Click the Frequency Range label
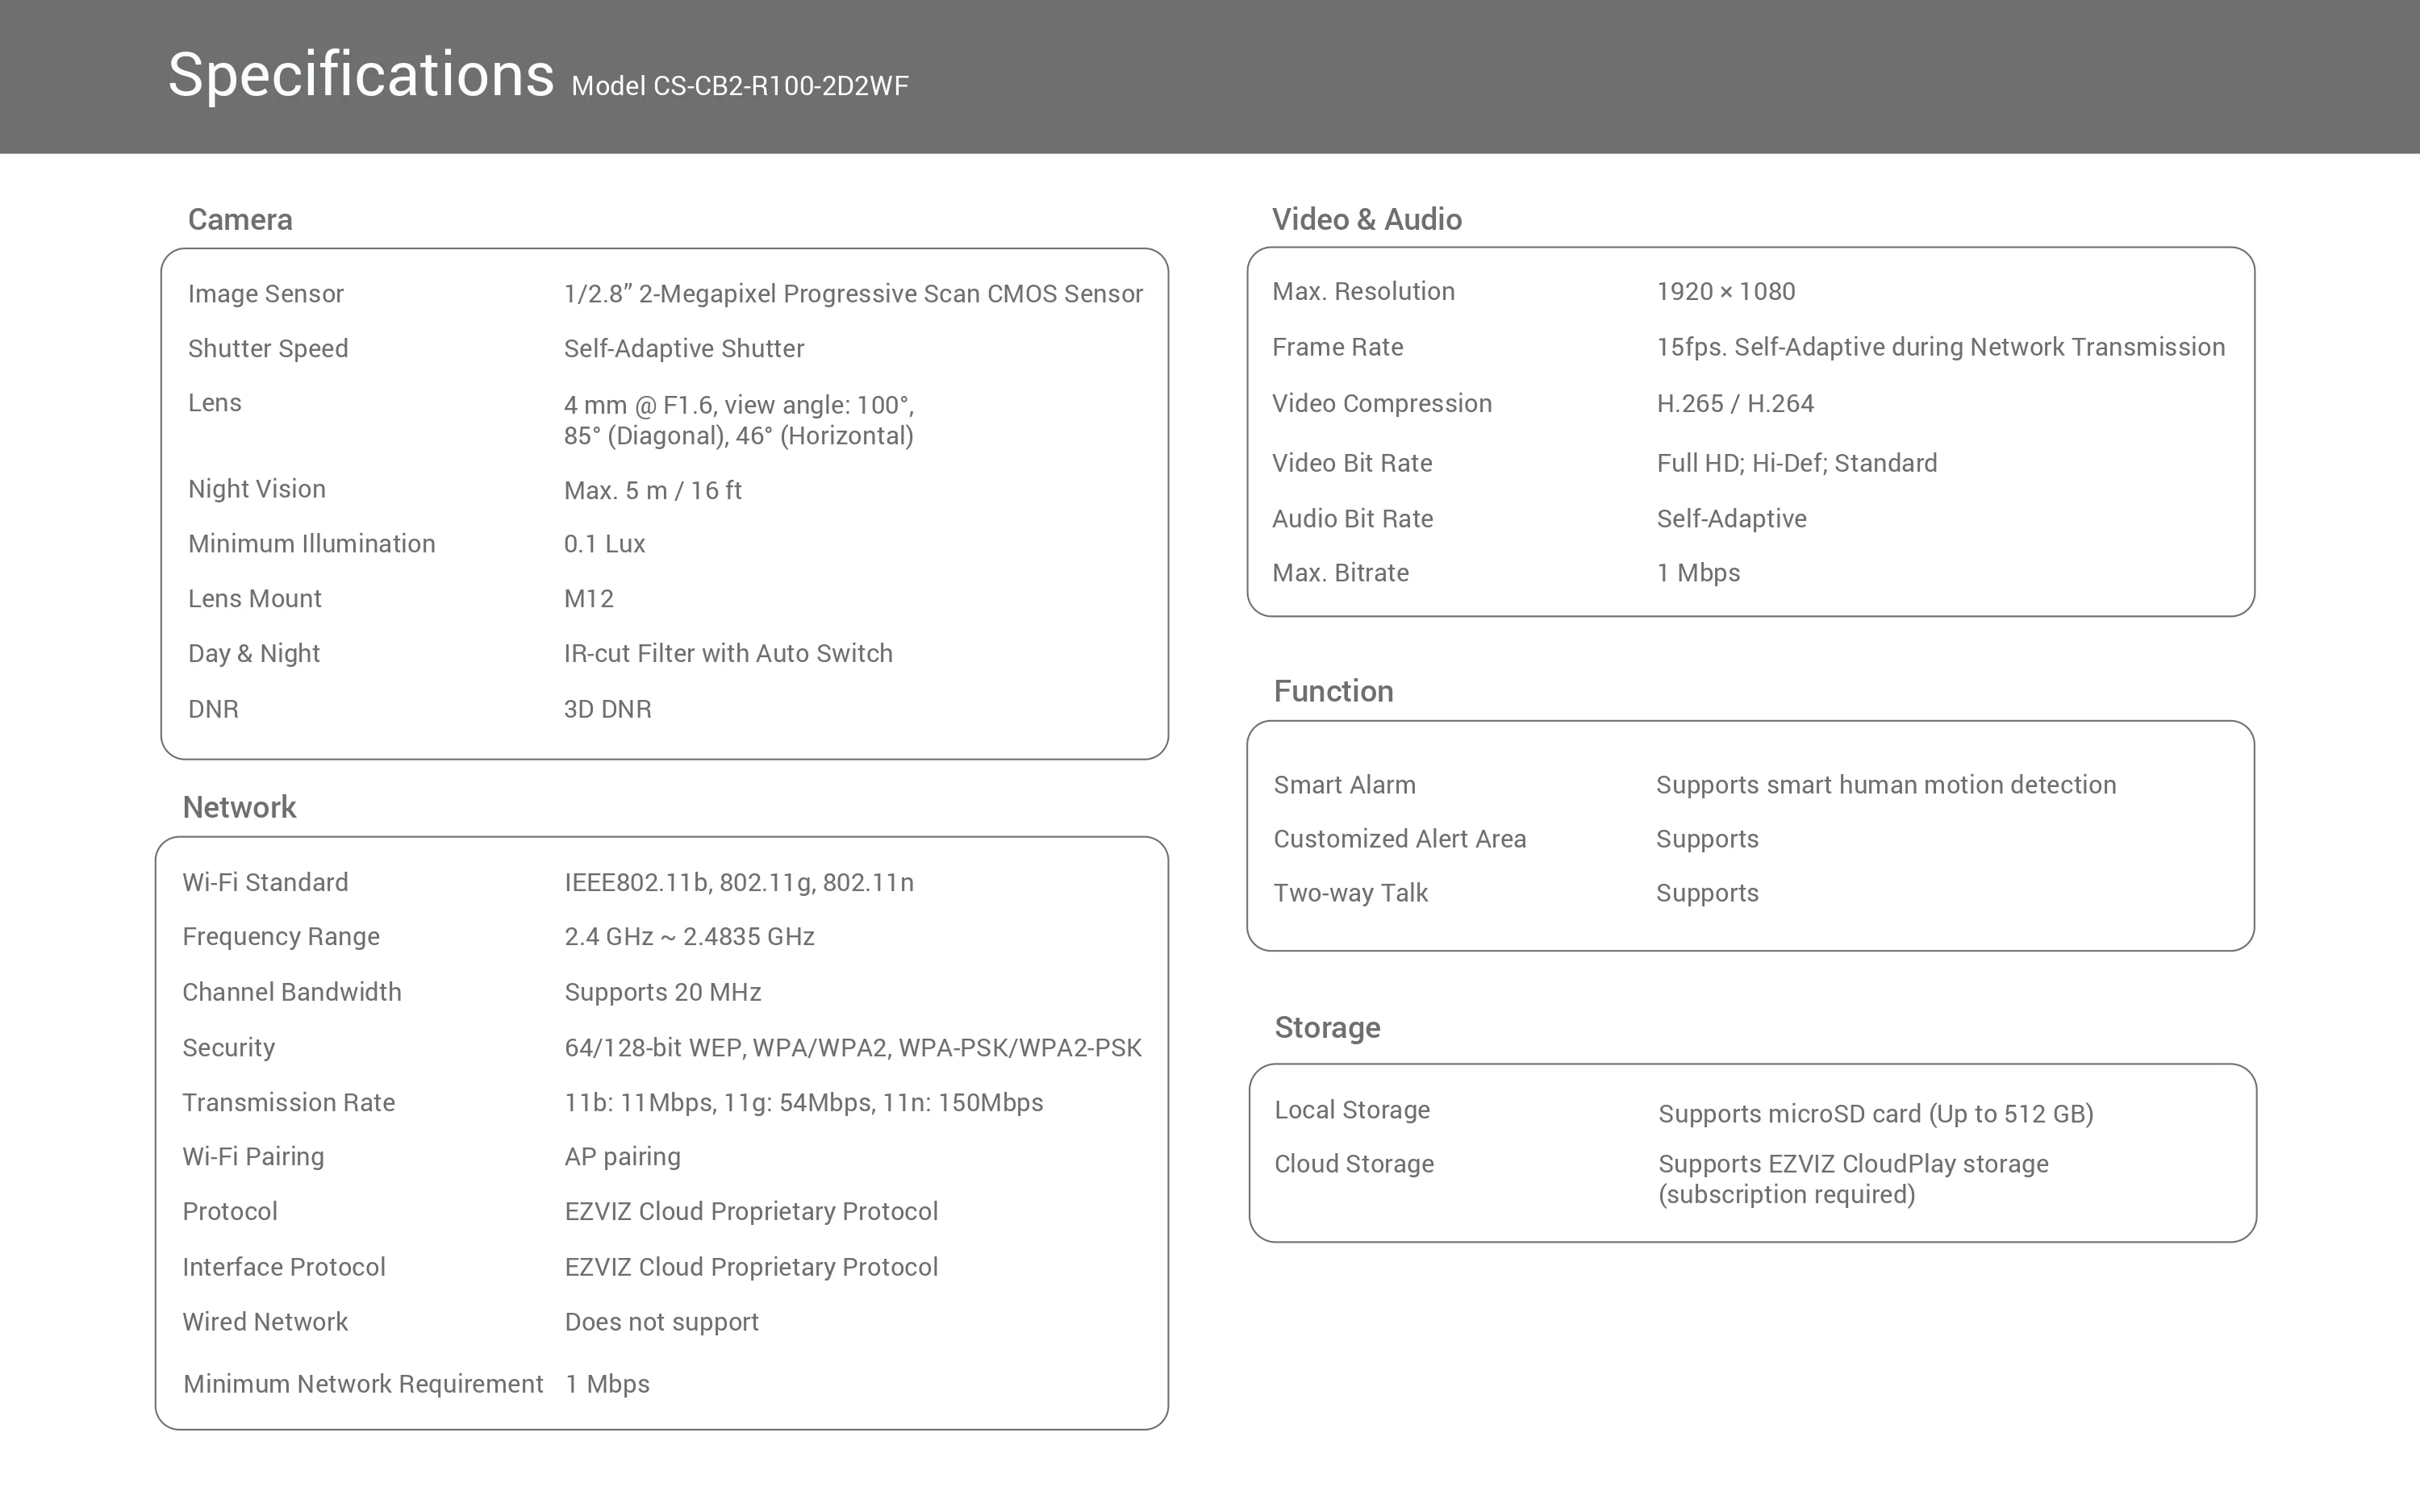Screen dimensions: 2420x1512 281,937
